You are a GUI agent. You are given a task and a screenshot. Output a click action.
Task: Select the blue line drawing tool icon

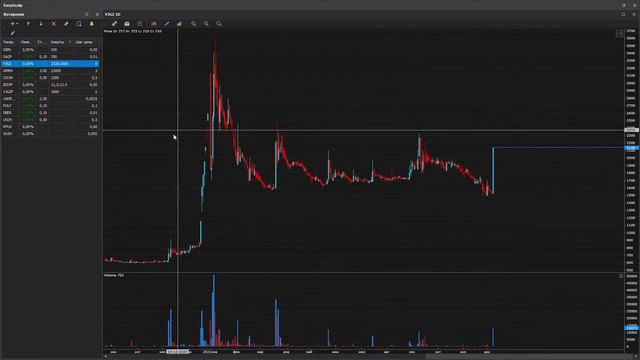coord(167,24)
